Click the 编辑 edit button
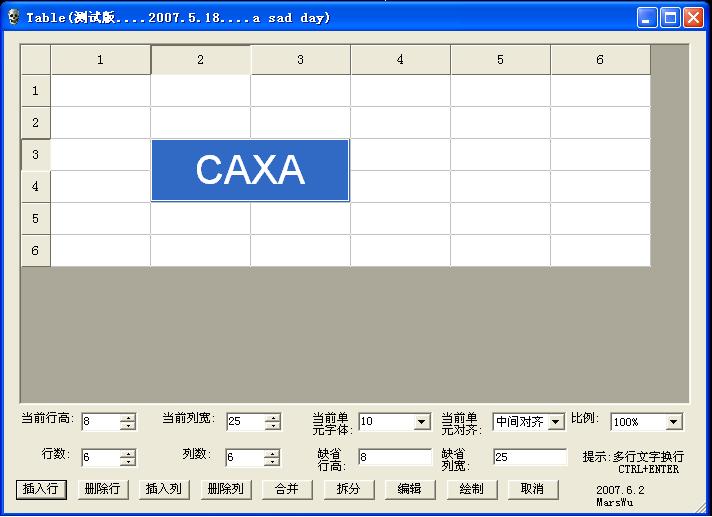Image resolution: width=712 pixels, height=517 pixels. (x=410, y=489)
